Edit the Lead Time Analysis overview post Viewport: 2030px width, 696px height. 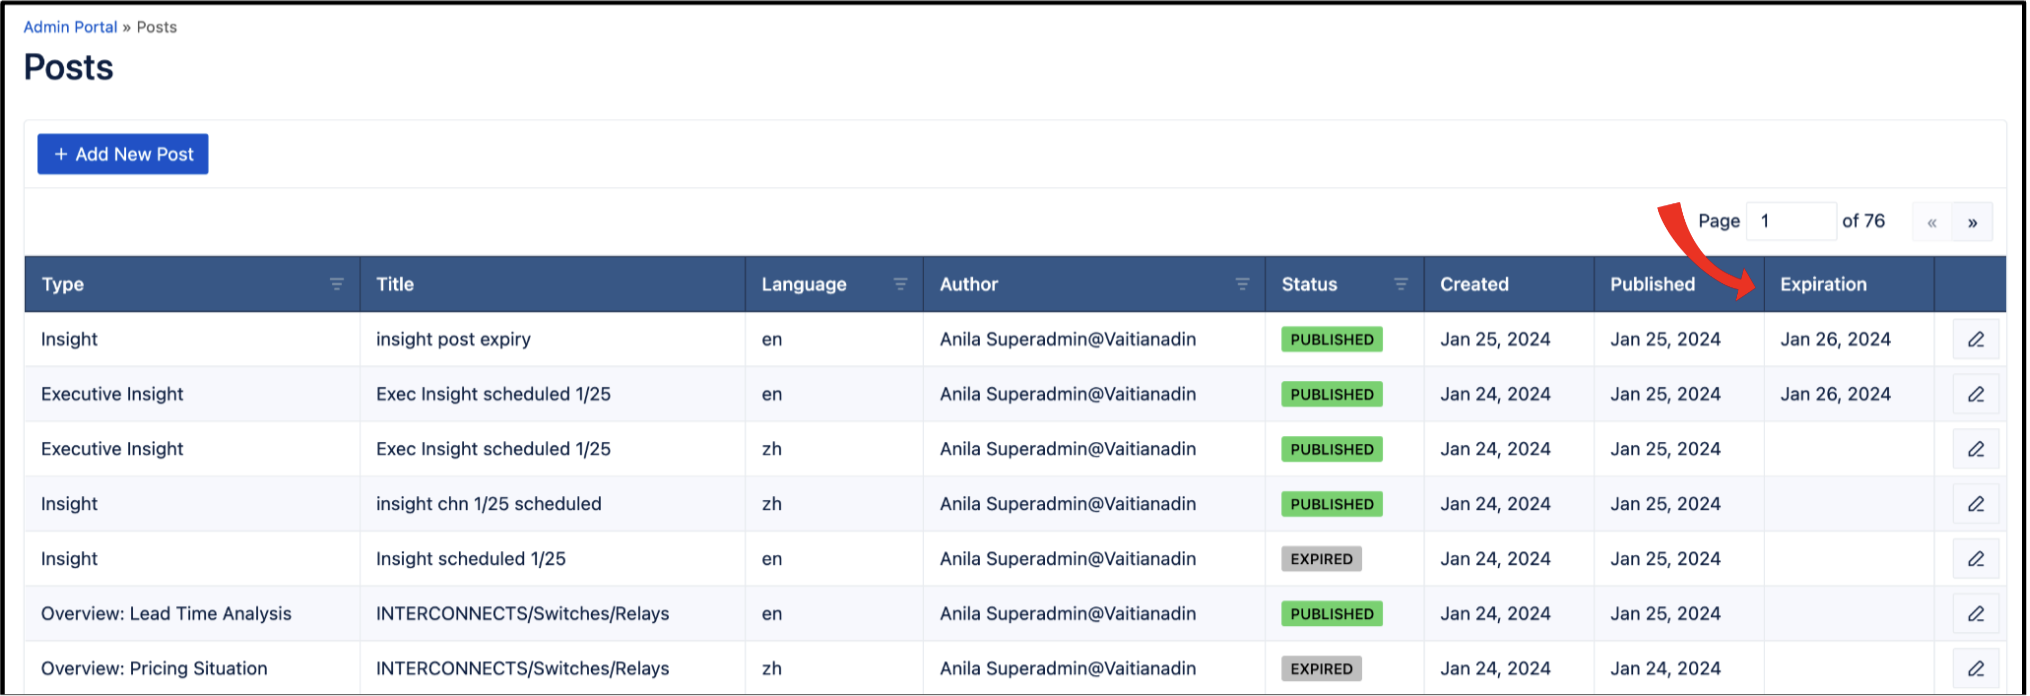(x=1975, y=614)
